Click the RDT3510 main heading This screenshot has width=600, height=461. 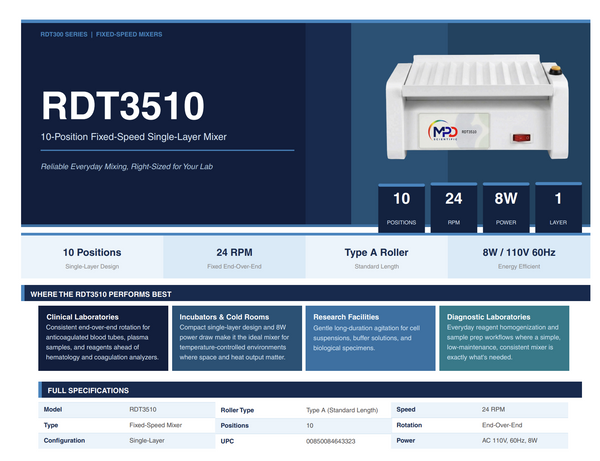tap(123, 106)
